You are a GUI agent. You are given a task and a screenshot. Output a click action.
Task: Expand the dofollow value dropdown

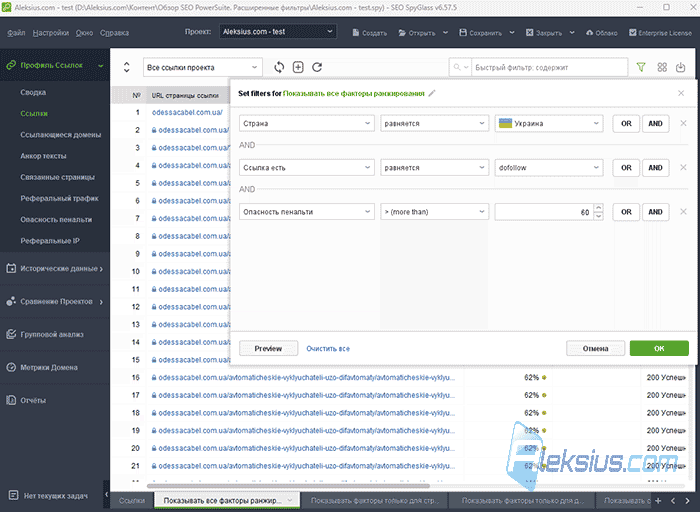point(549,168)
